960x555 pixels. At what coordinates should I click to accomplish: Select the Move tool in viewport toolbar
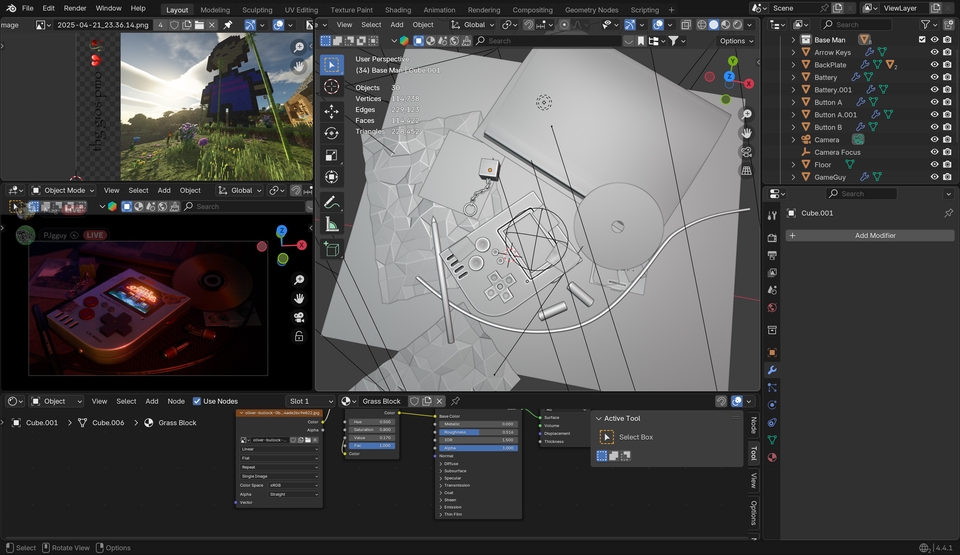(332, 110)
